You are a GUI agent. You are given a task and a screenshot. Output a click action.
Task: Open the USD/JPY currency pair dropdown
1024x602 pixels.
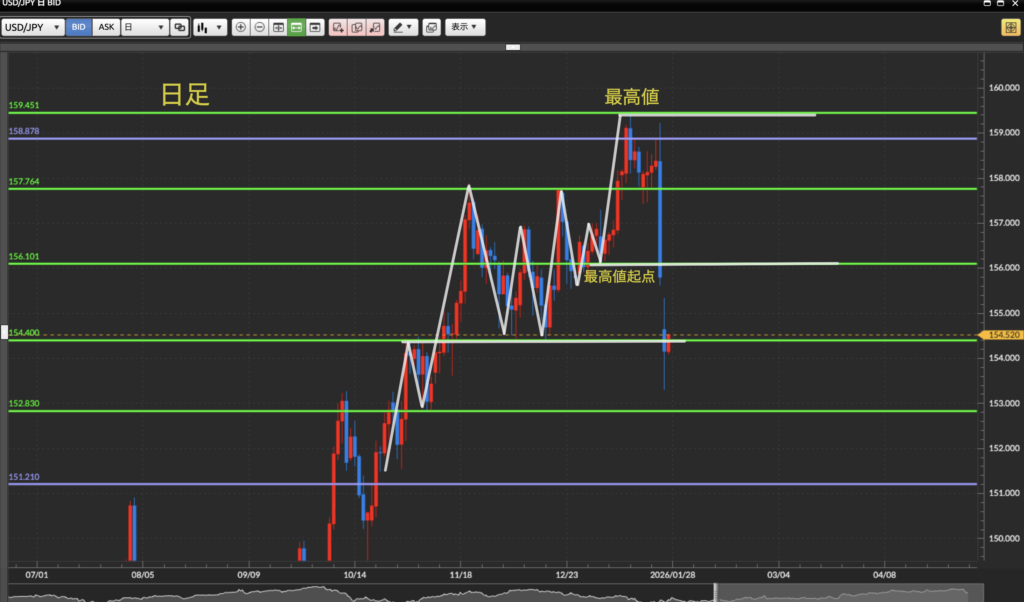(x=33, y=28)
